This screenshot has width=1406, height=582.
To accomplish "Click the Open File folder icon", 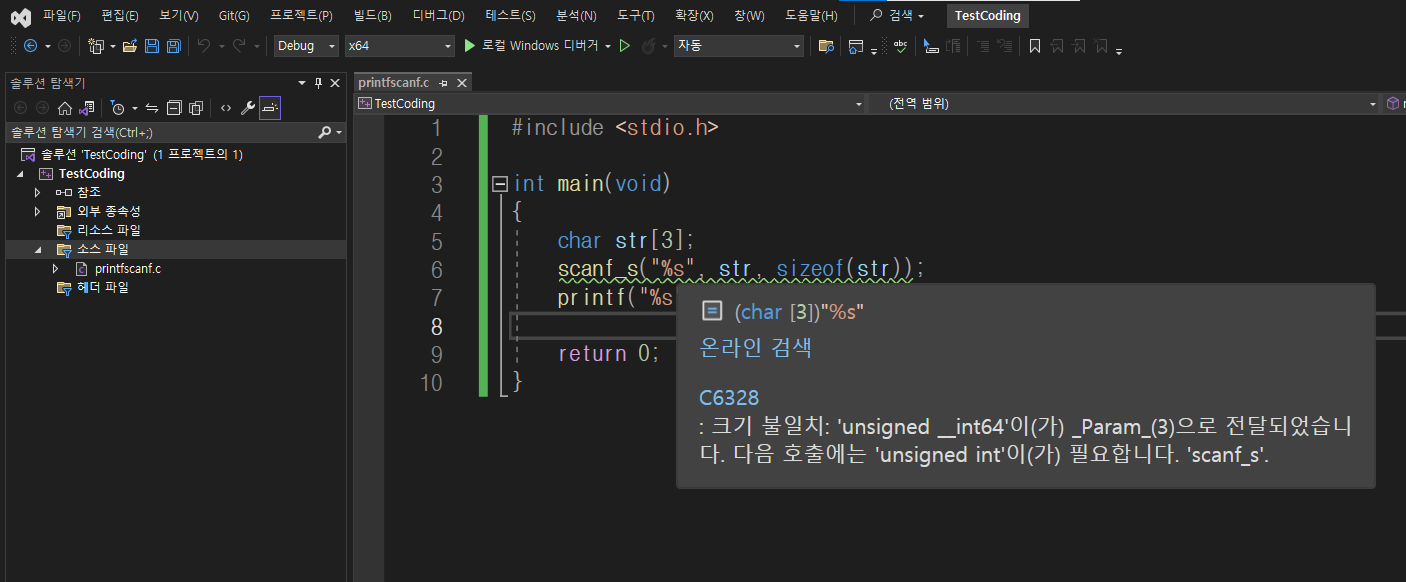I will (x=130, y=46).
